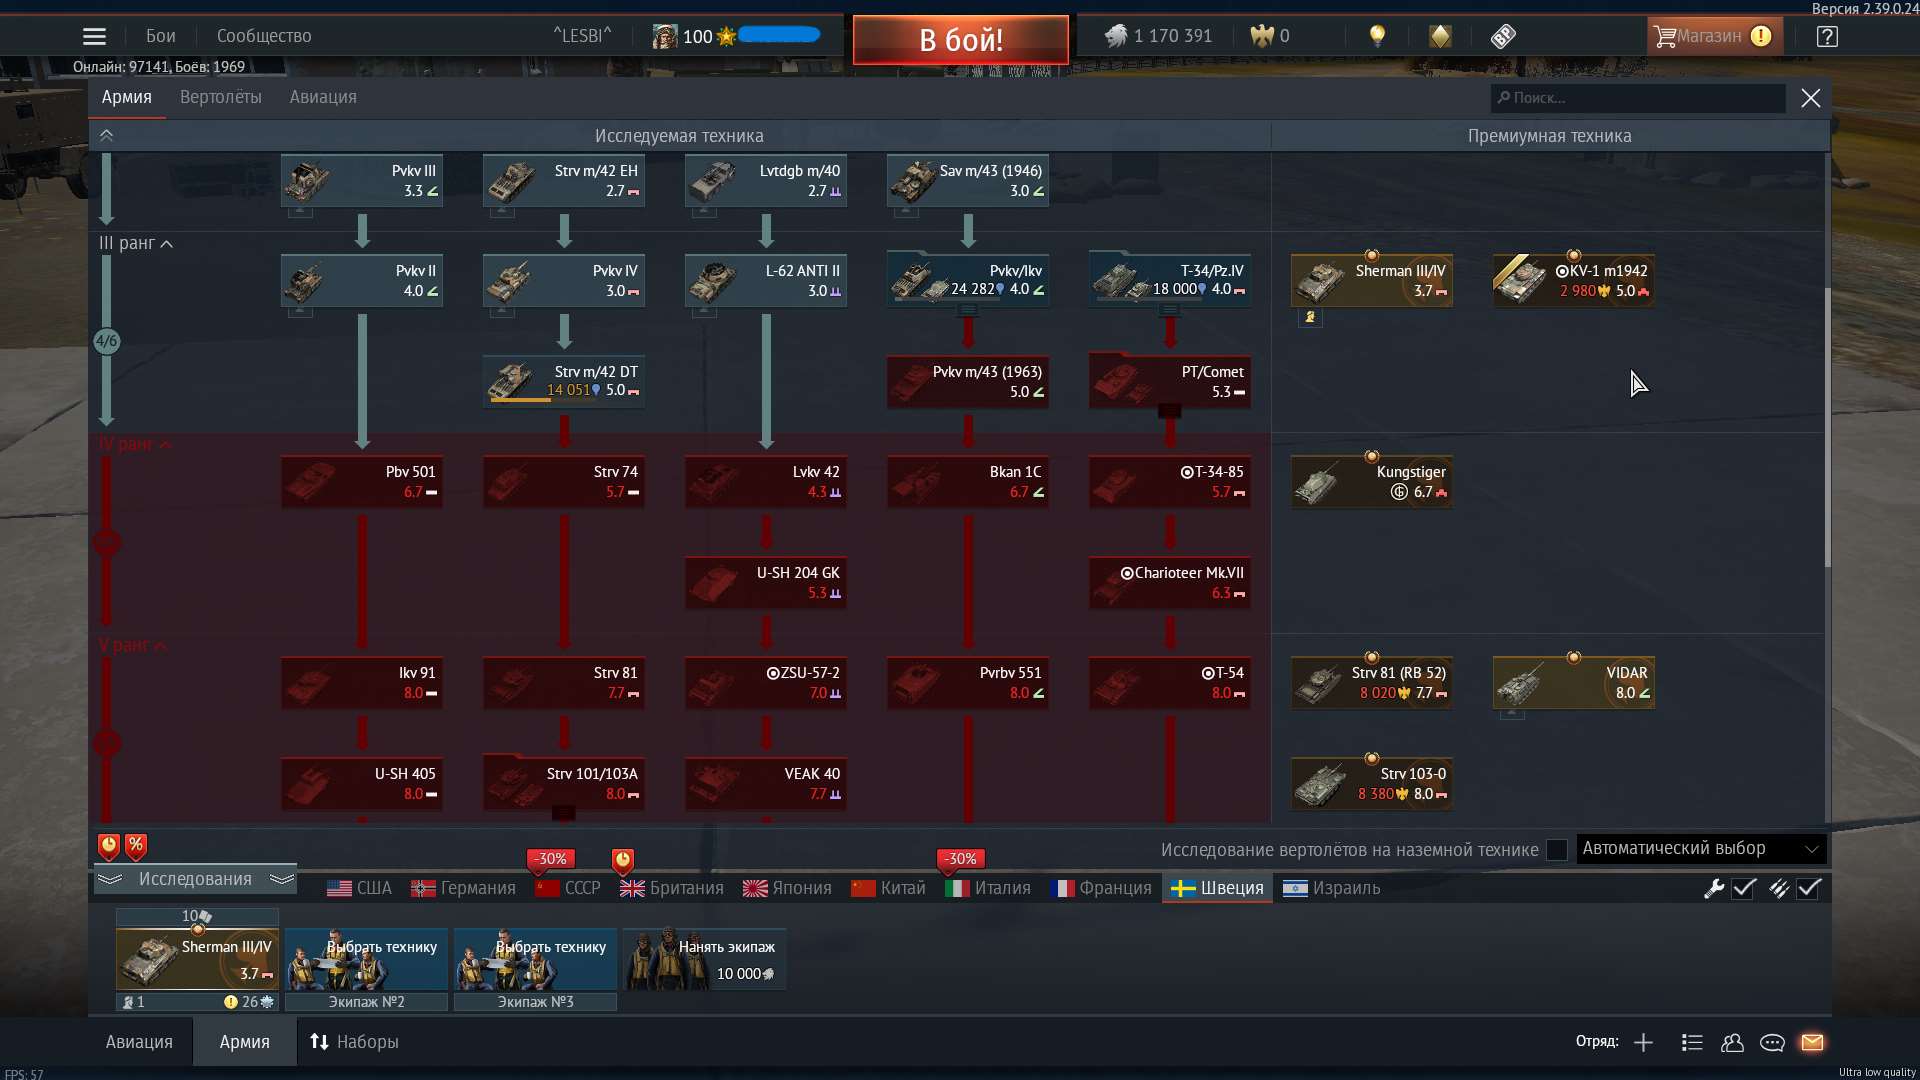
Task: Click the shop cart icon
Action: point(1664,36)
